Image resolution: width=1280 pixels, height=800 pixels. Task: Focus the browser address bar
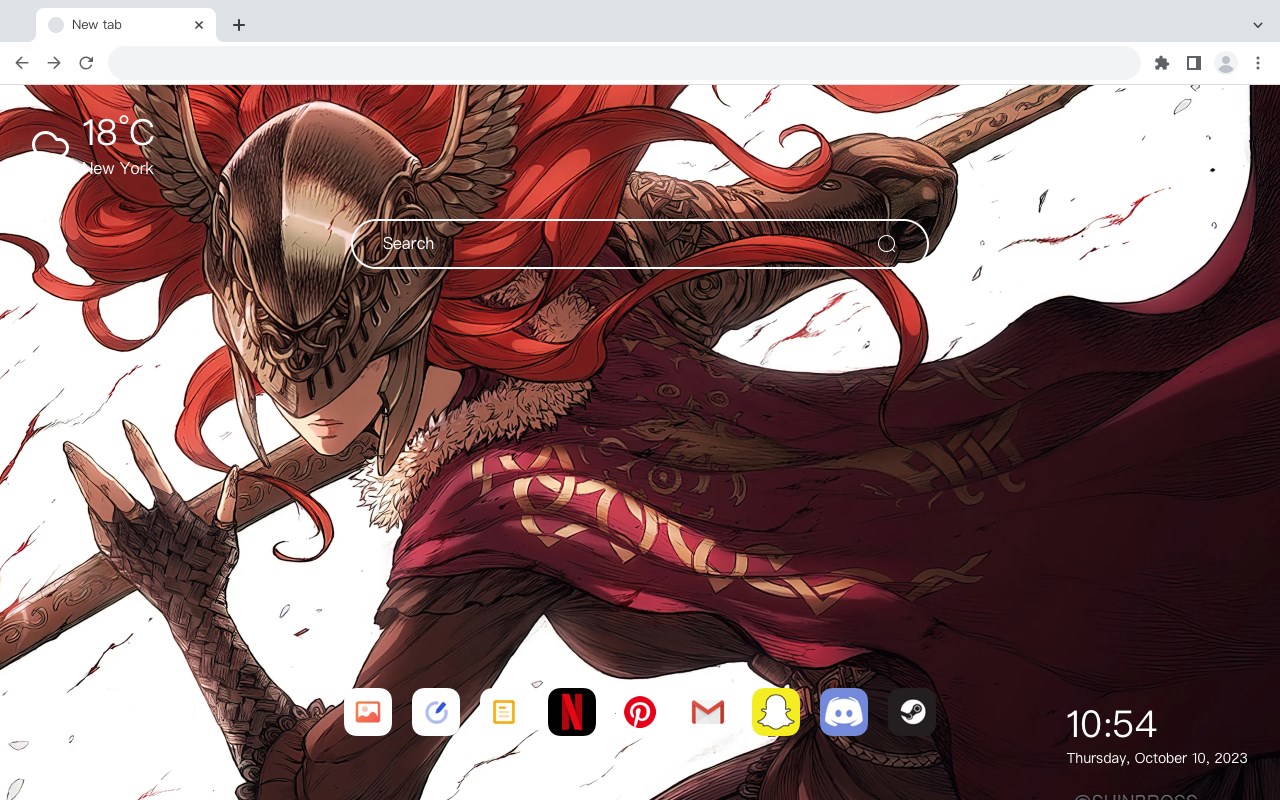624,63
